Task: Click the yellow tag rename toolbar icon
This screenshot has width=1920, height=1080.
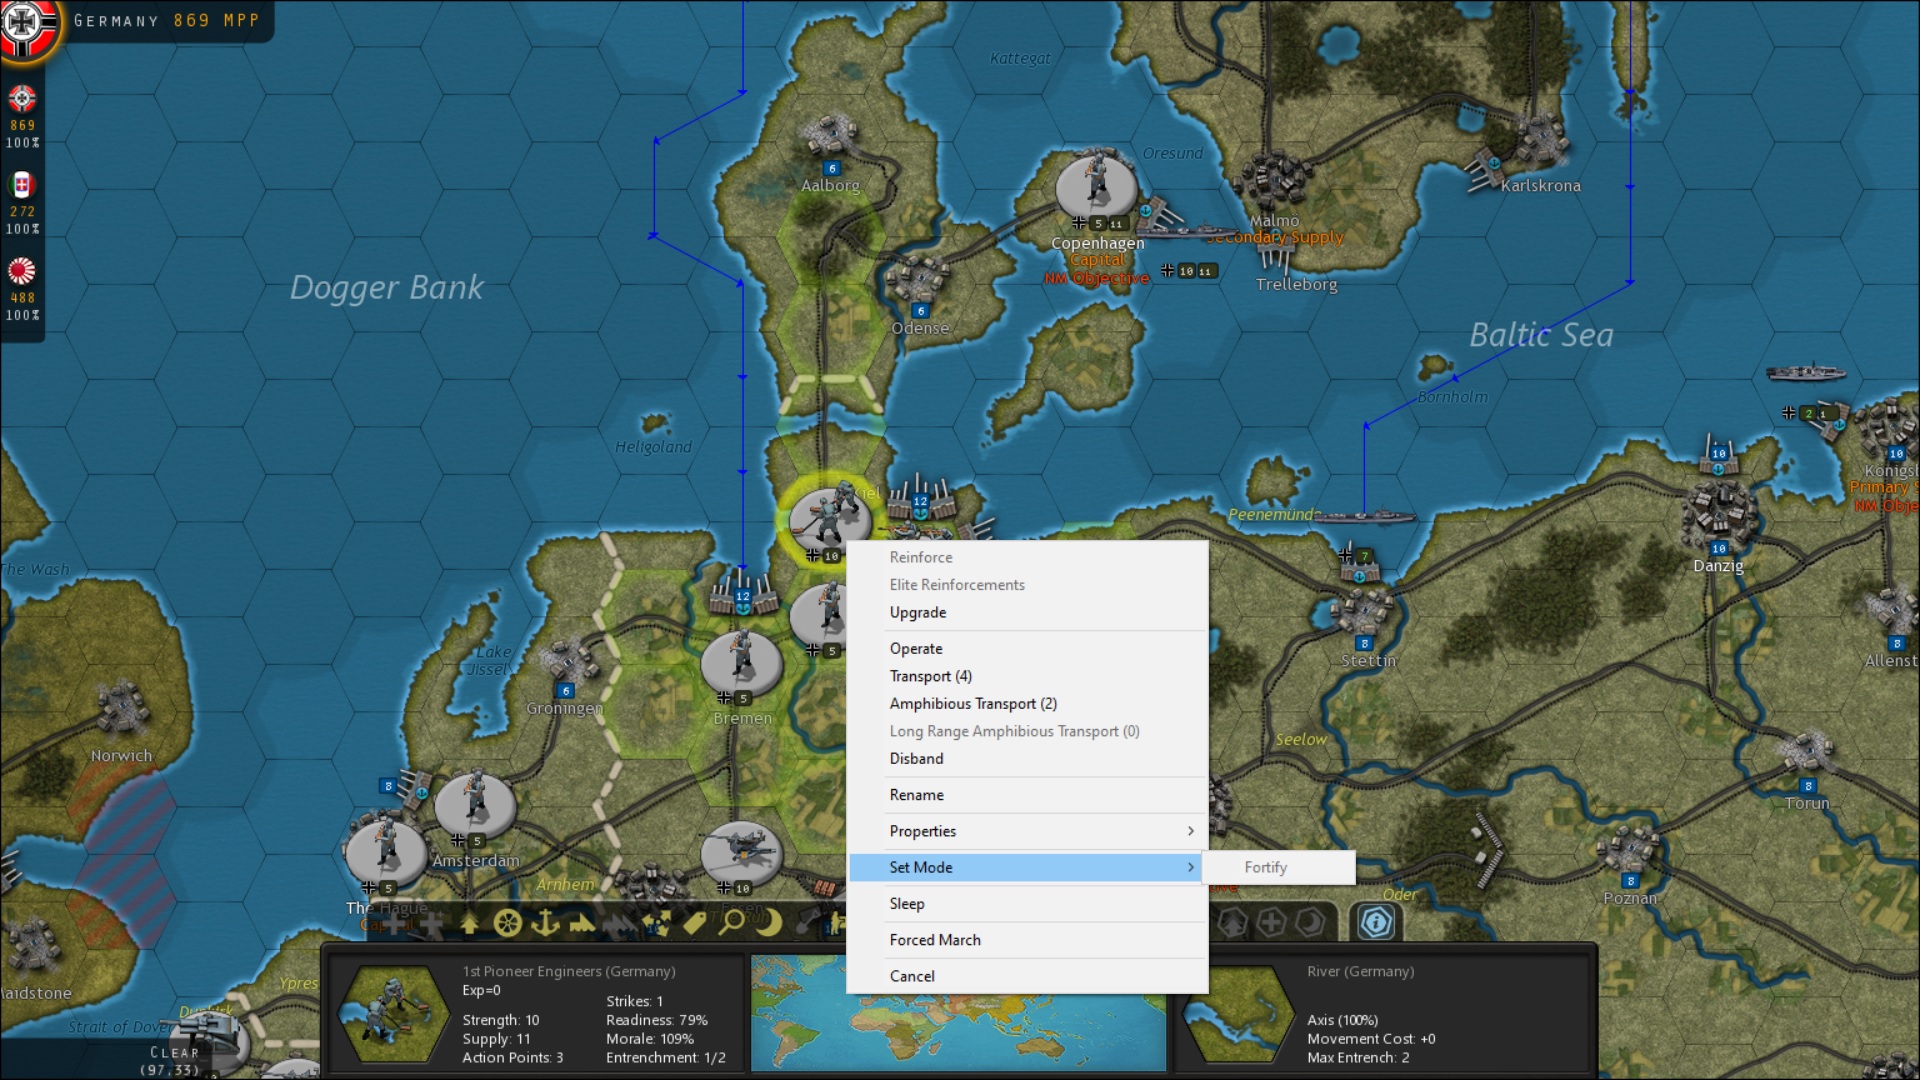Action: click(x=695, y=923)
